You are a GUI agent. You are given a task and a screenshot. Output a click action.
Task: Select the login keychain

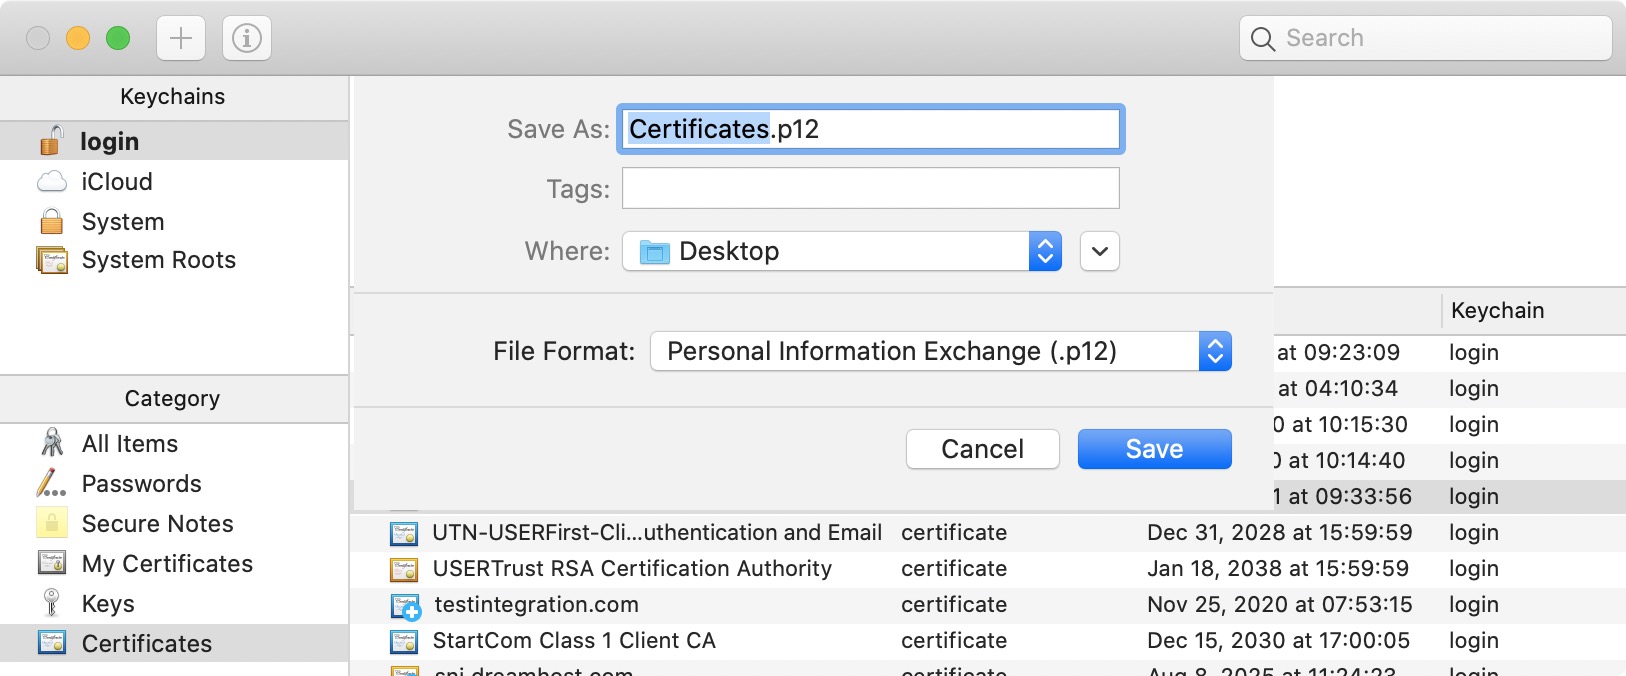(174, 141)
